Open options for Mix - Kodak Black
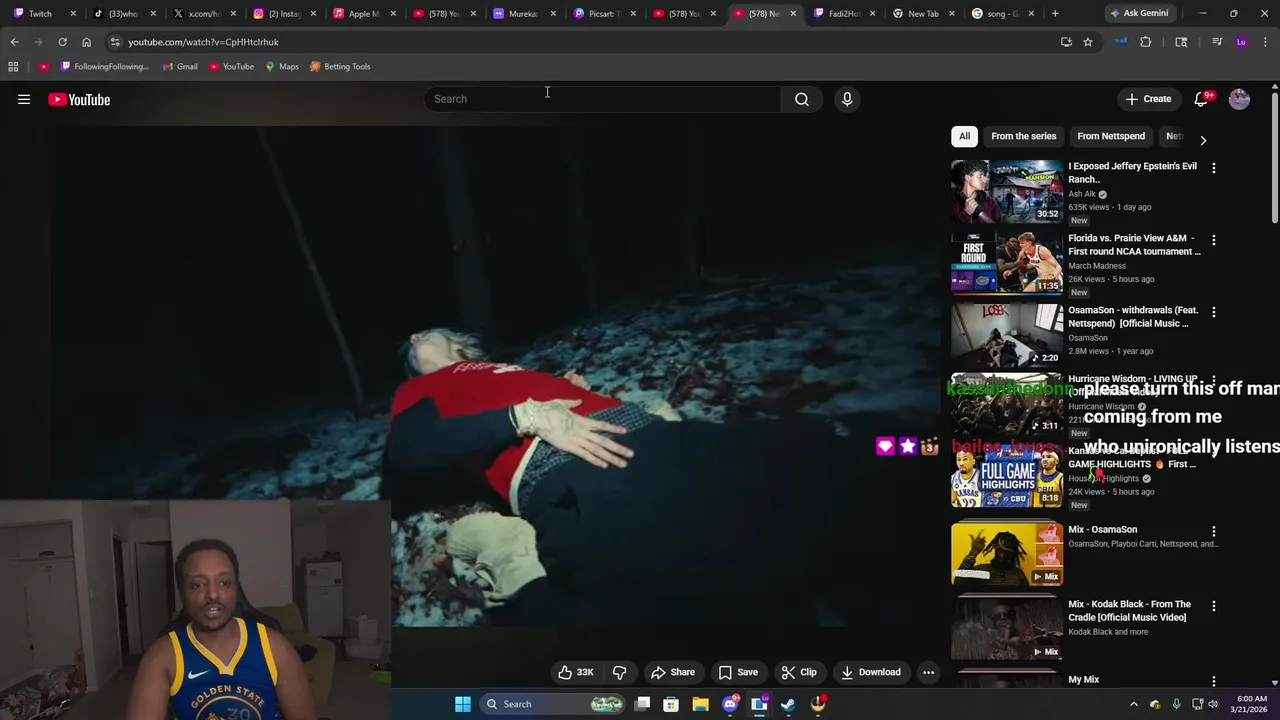The width and height of the screenshot is (1280, 720). point(1214,606)
